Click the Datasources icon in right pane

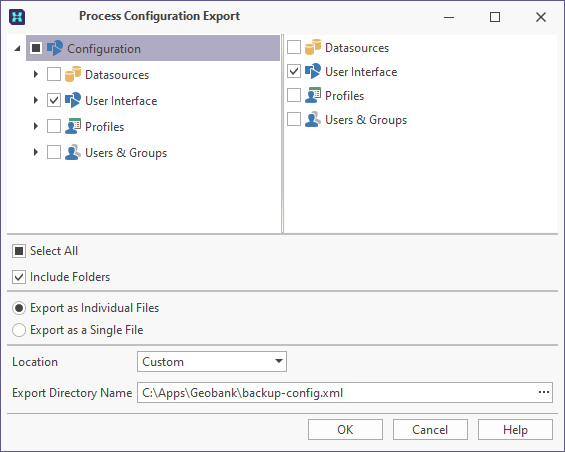pyautogui.click(x=312, y=47)
